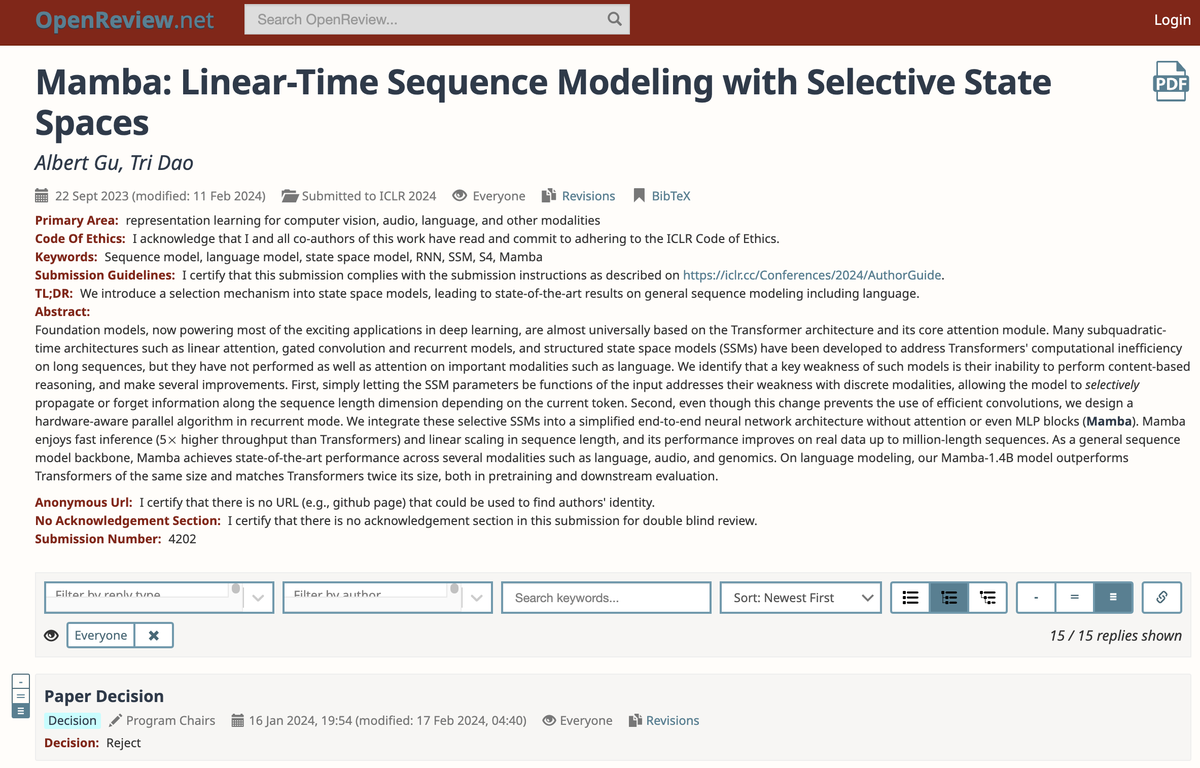Switch to nested reply layout

pos(988,597)
